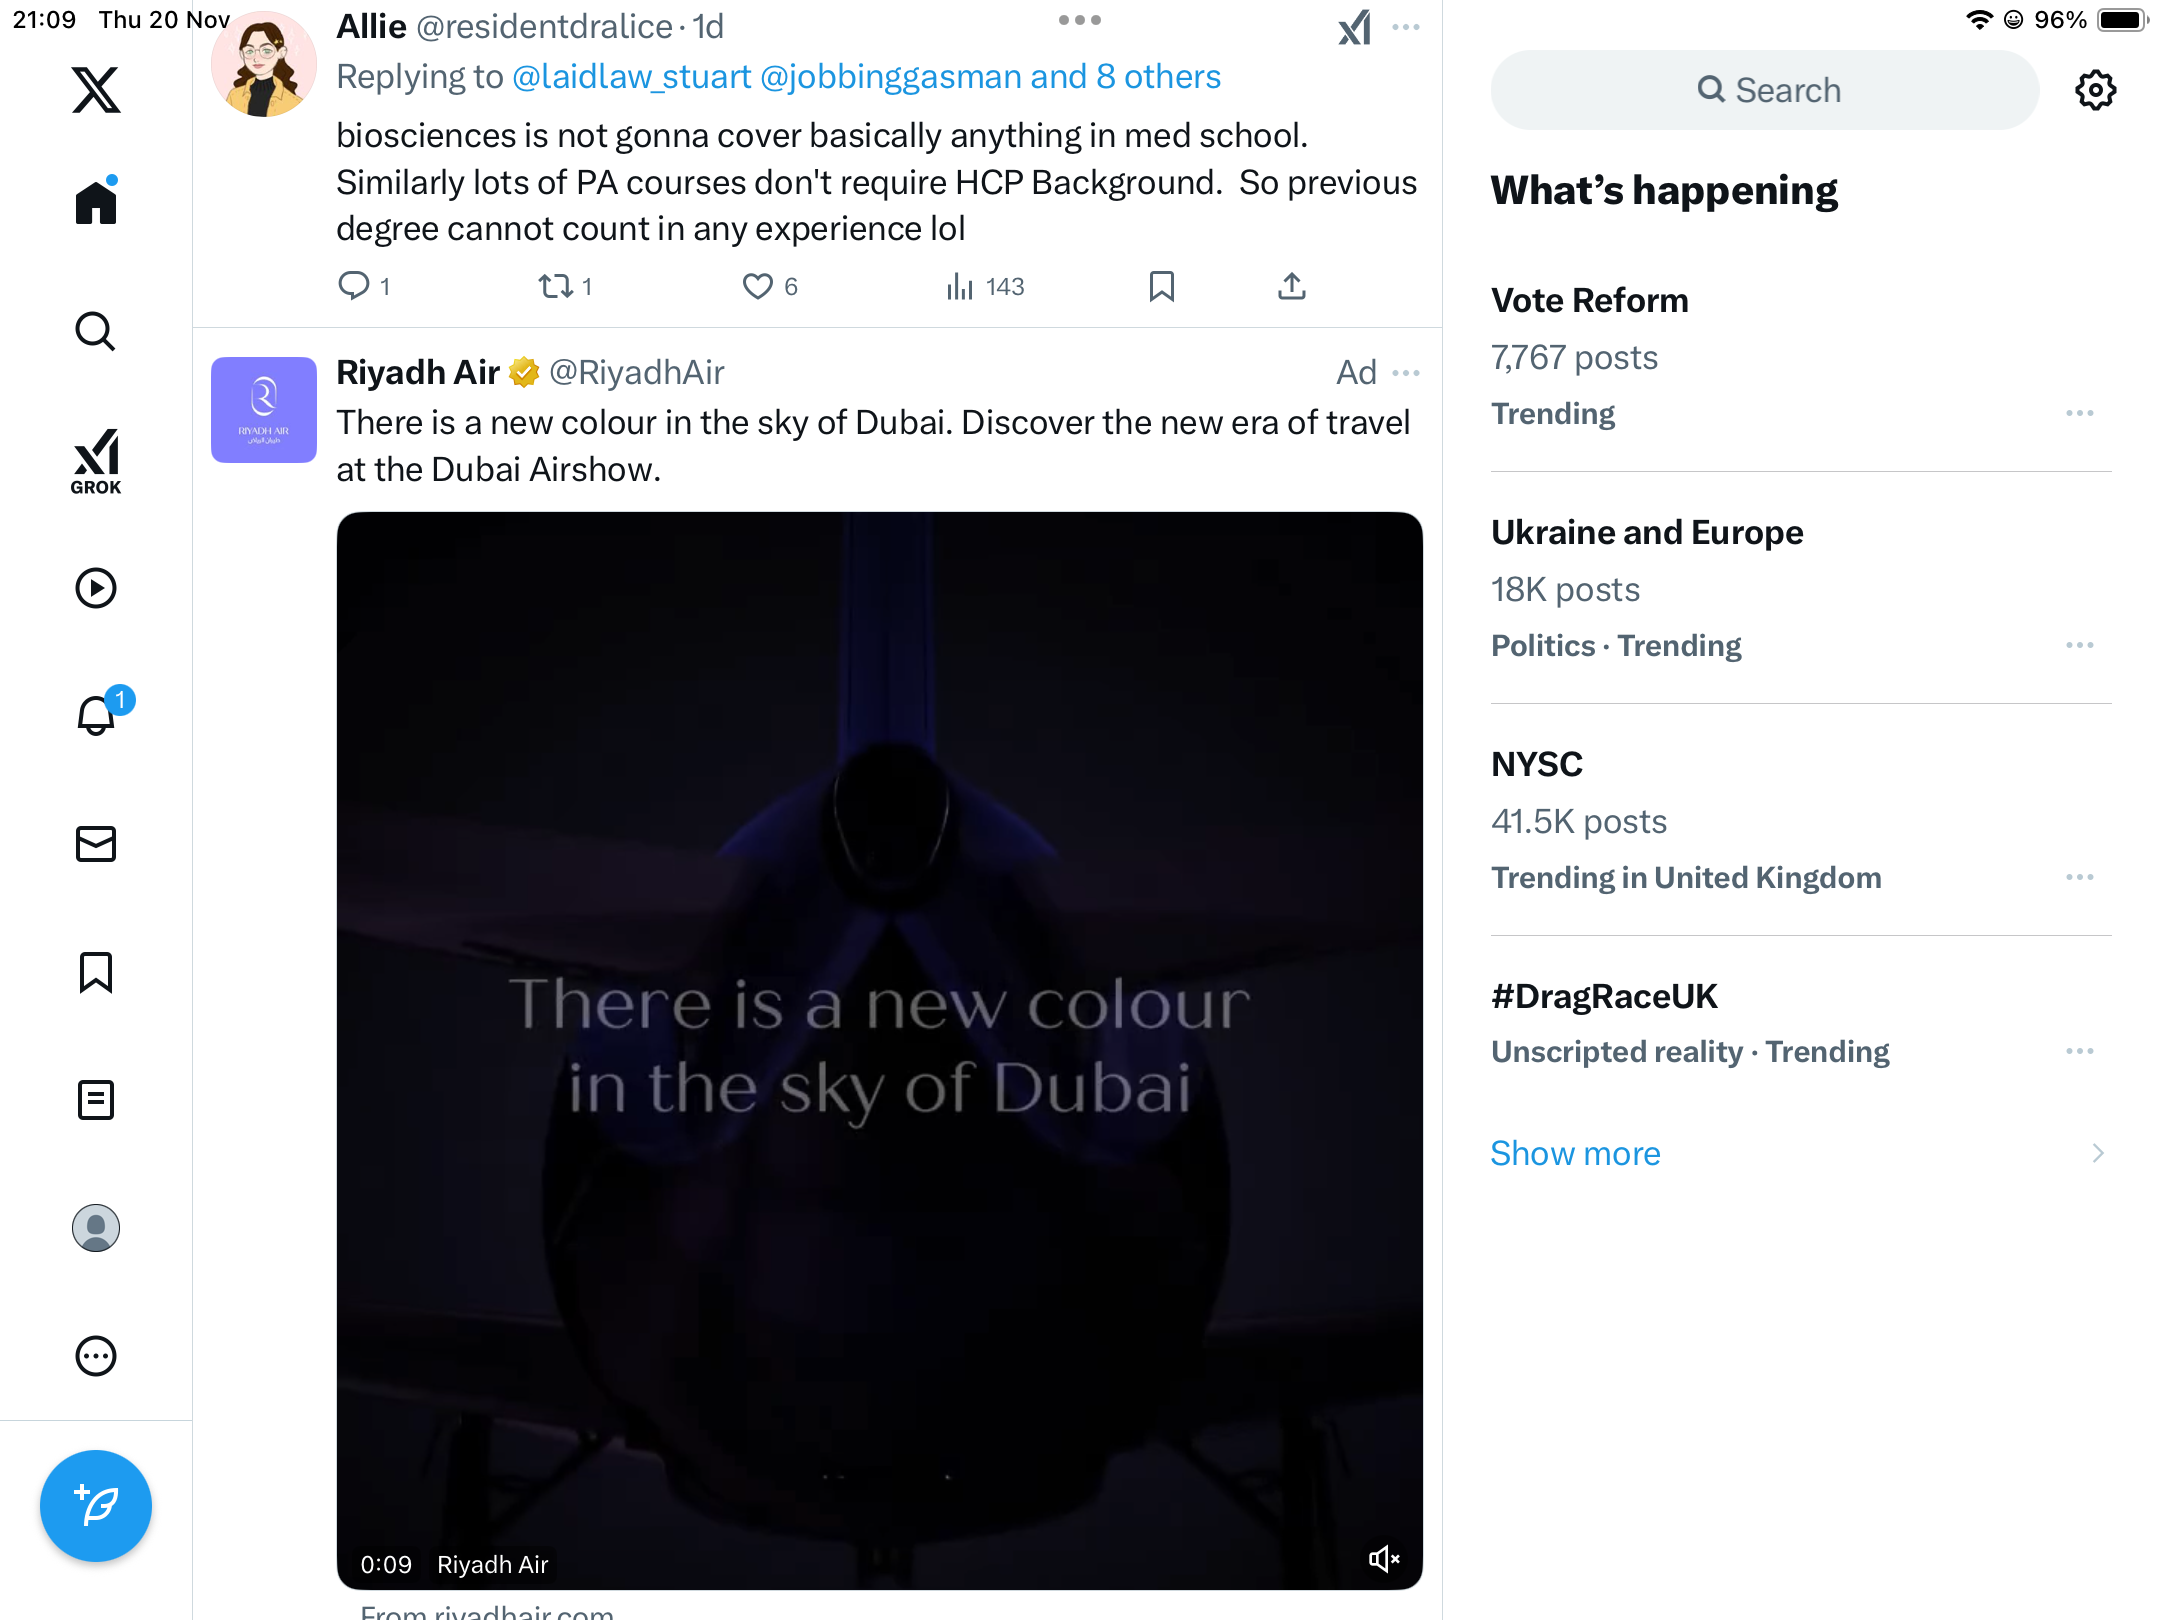
Task: Share Allie's post
Action: [x=1292, y=286]
